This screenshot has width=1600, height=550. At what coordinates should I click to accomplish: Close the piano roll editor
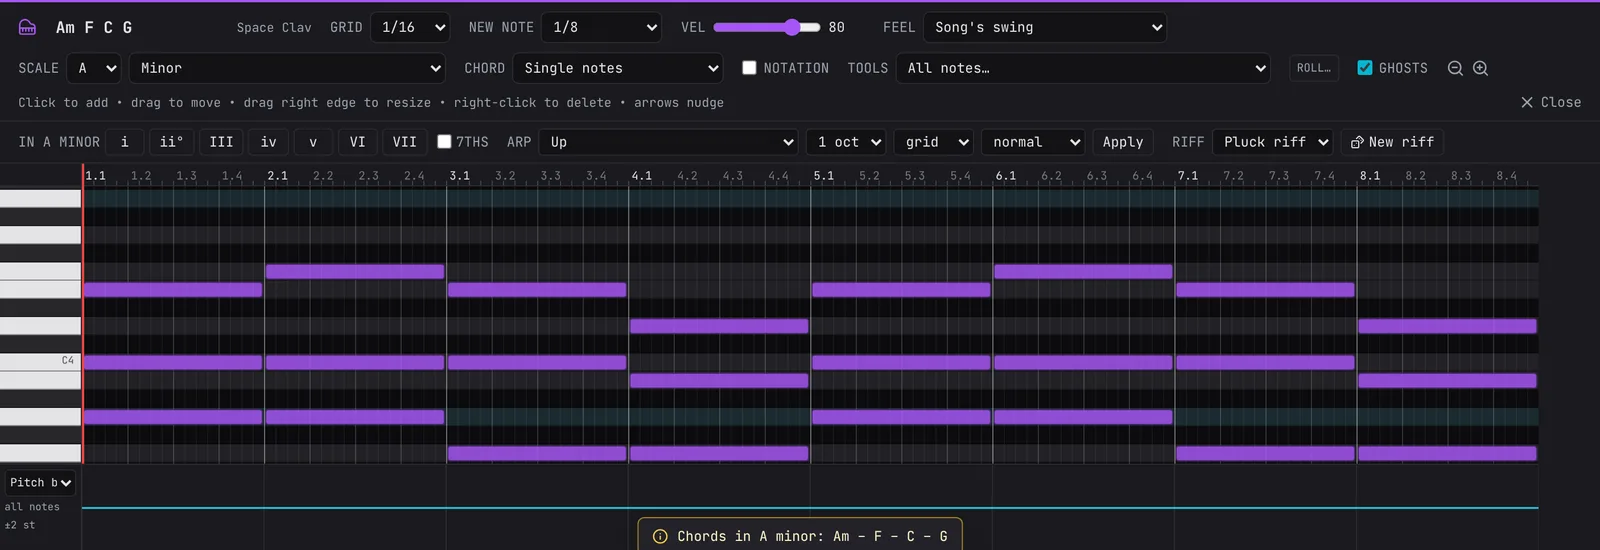click(1551, 102)
